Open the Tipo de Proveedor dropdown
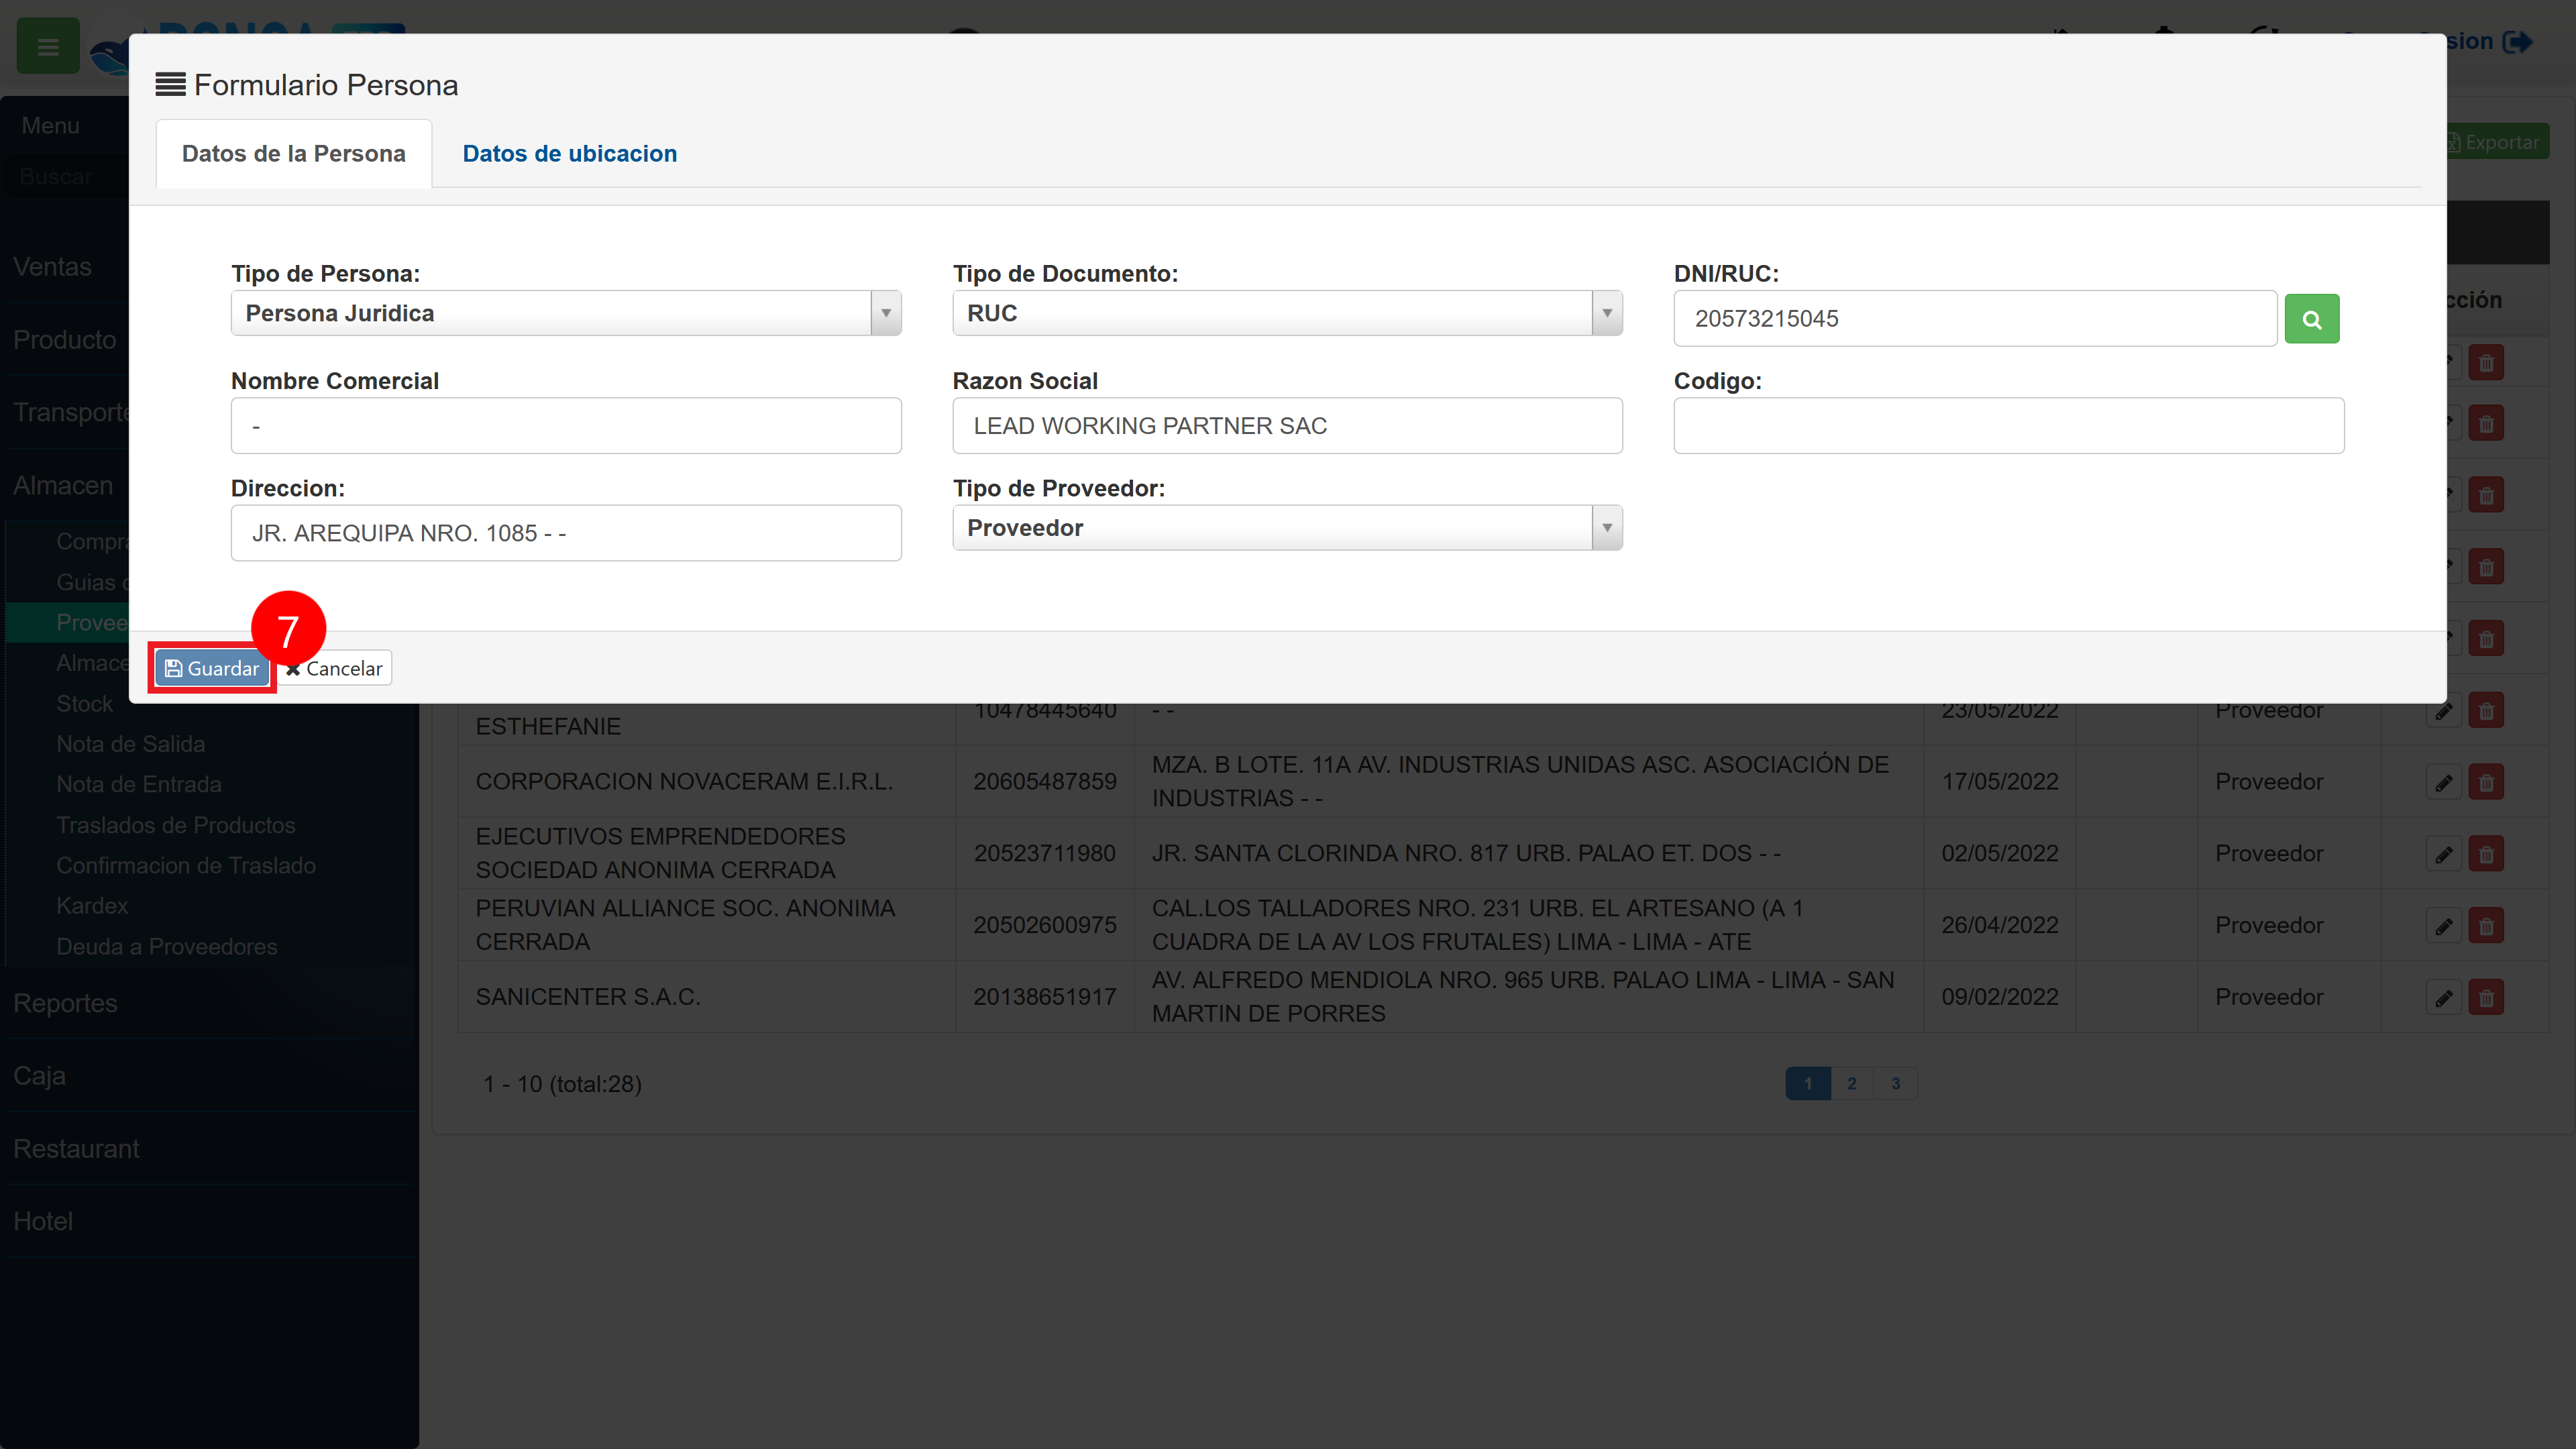The width and height of the screenshot is (2576, 1449). pyautogui.click(x=1287, y=528)
